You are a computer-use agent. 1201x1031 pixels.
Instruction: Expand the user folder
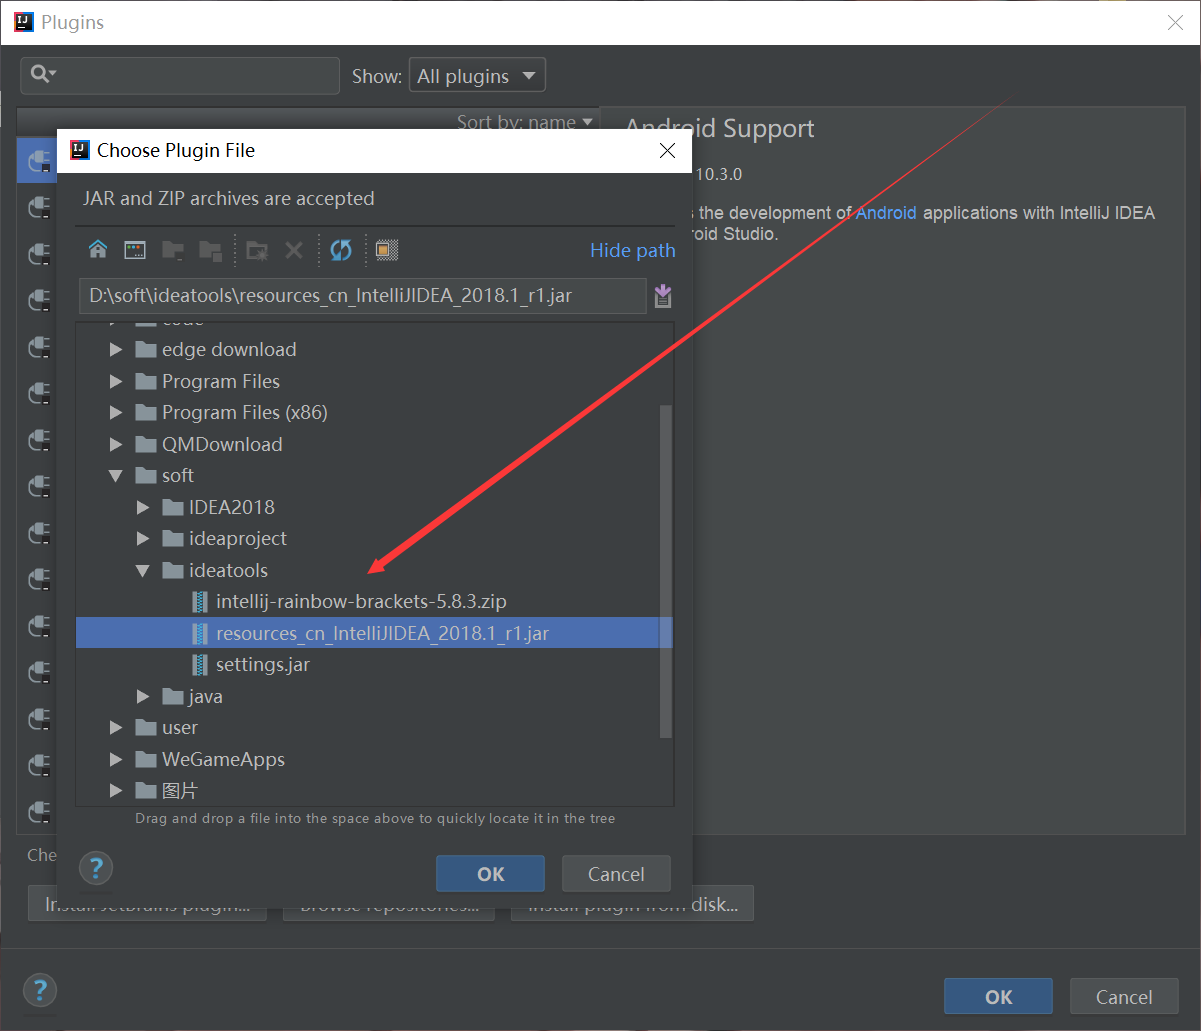[116, 727]
